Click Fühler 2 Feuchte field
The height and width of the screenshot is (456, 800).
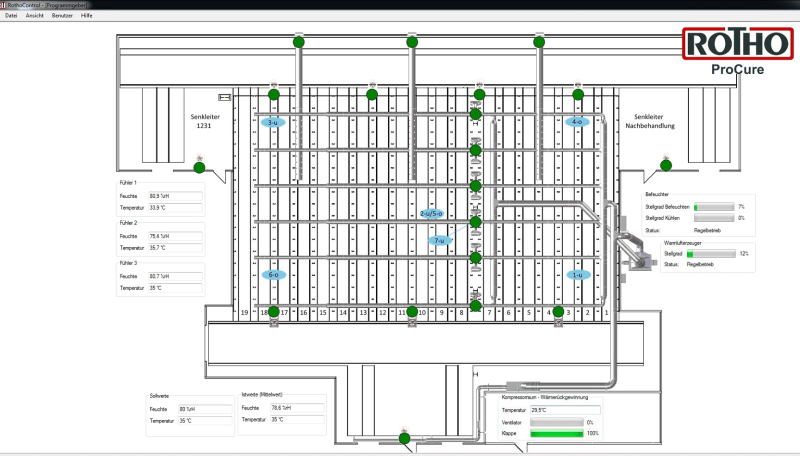click(x=175, y=236)
